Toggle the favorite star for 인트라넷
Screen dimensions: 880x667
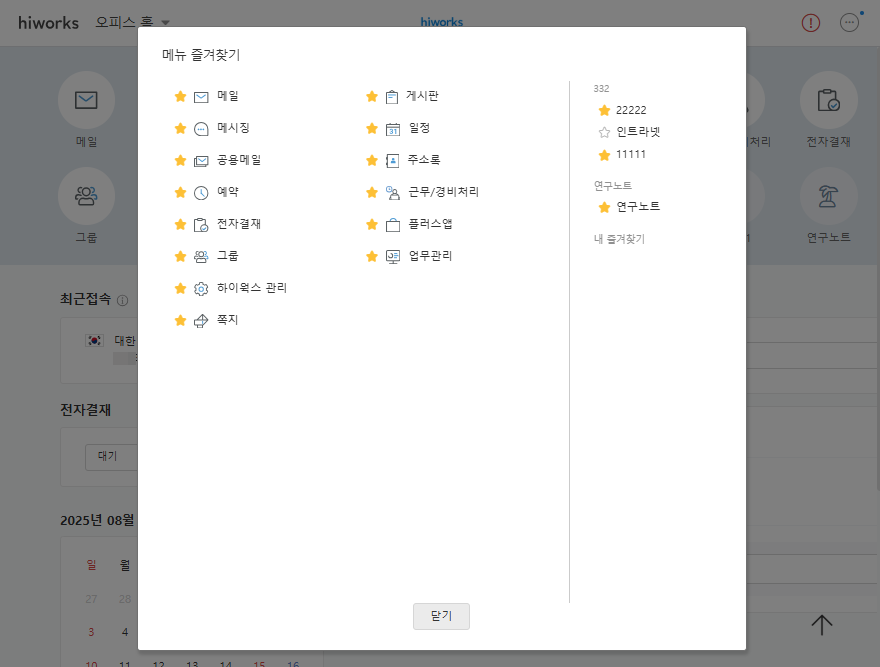pyautogui.click(x=604, y=132)
